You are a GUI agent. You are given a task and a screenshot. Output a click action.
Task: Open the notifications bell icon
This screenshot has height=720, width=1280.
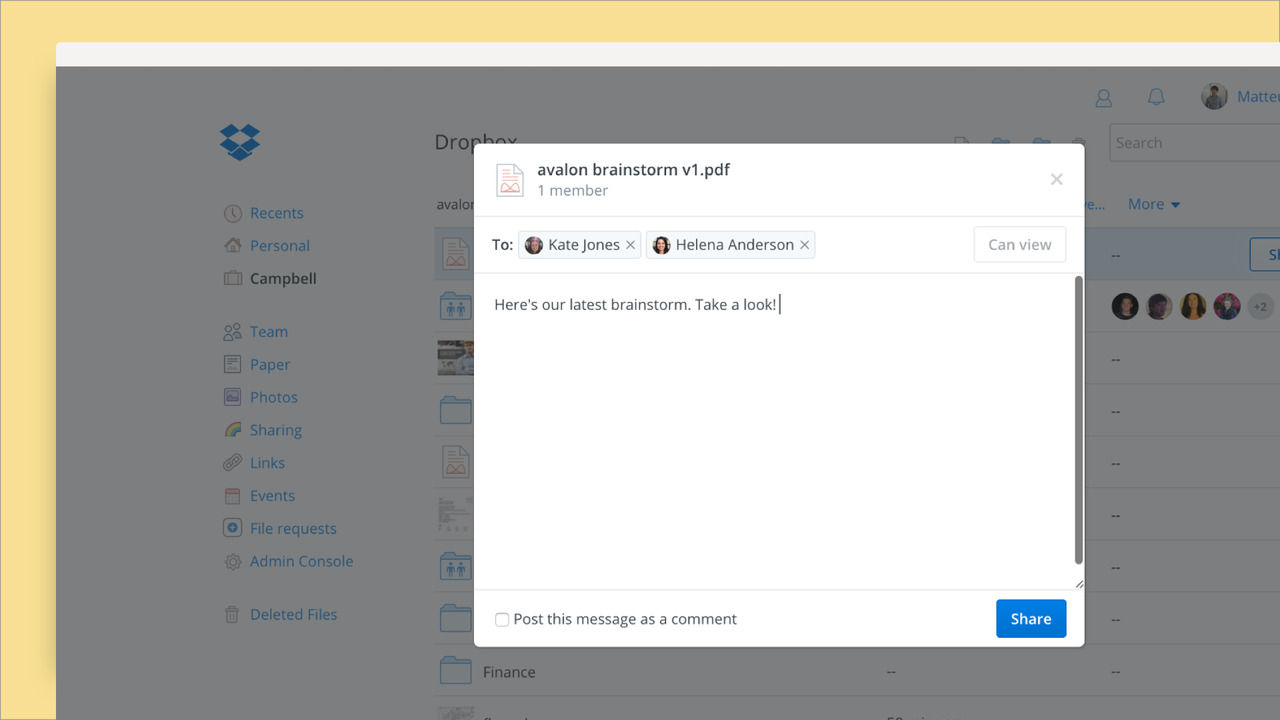tap(1156, 97)
